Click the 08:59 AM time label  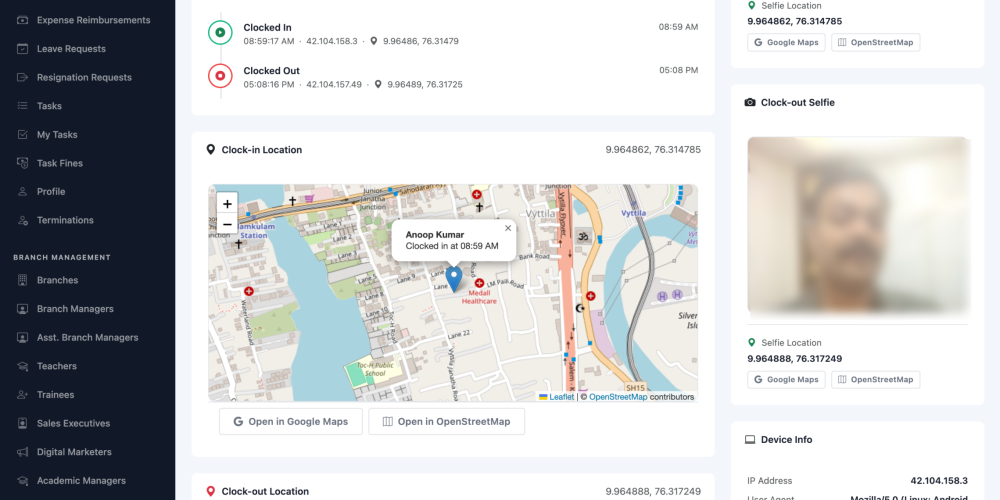[679, 27]
